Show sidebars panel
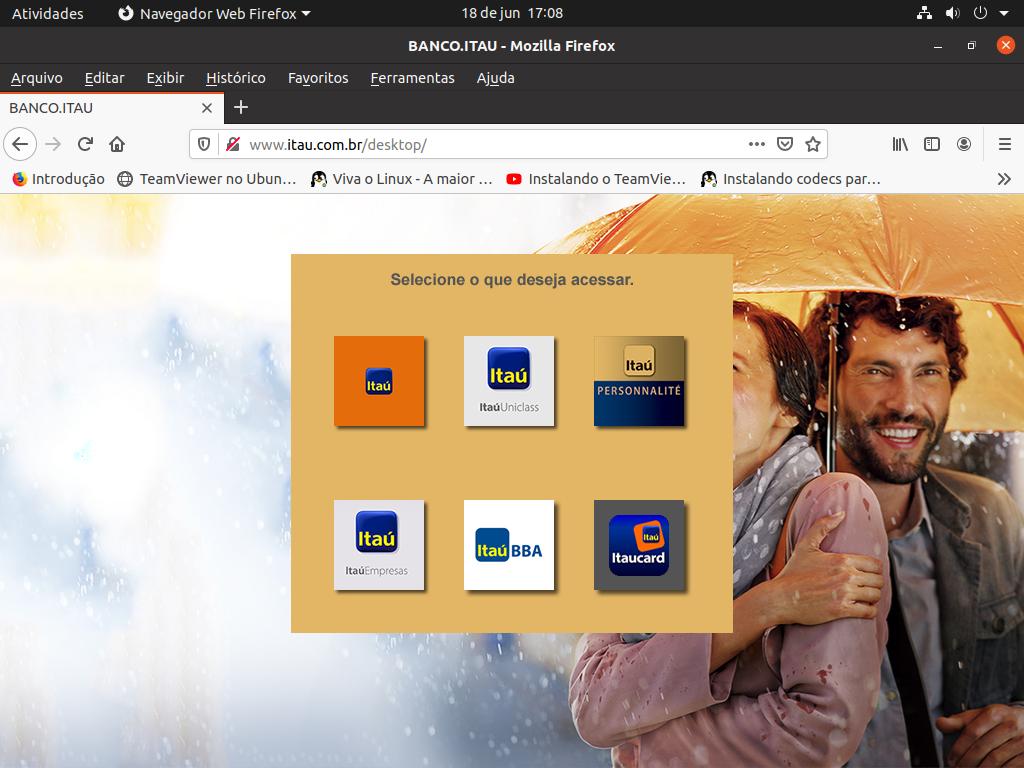Screen dimensions: 1024x768 tap(932, 144)
